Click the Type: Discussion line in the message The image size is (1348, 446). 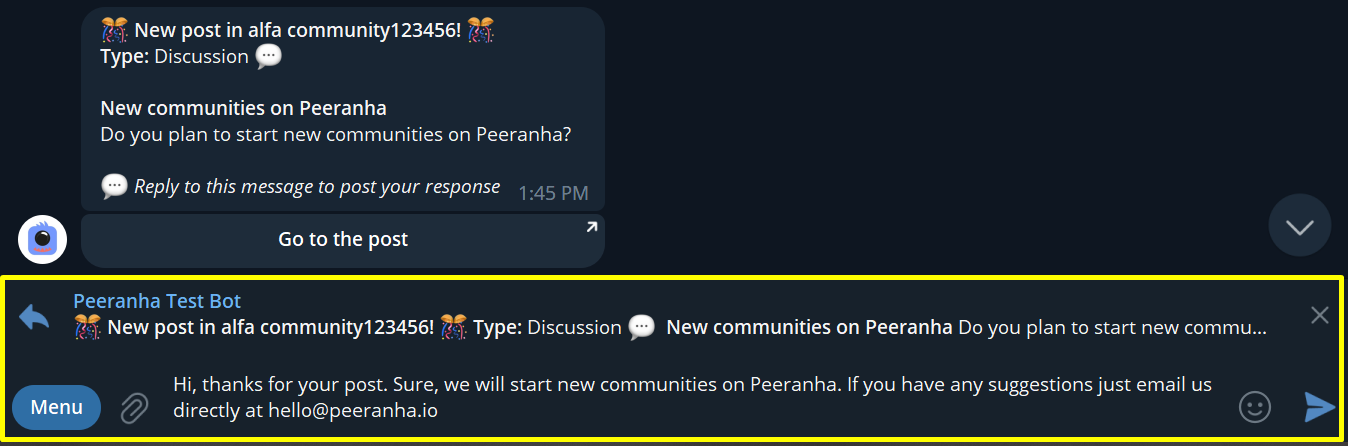191,57
